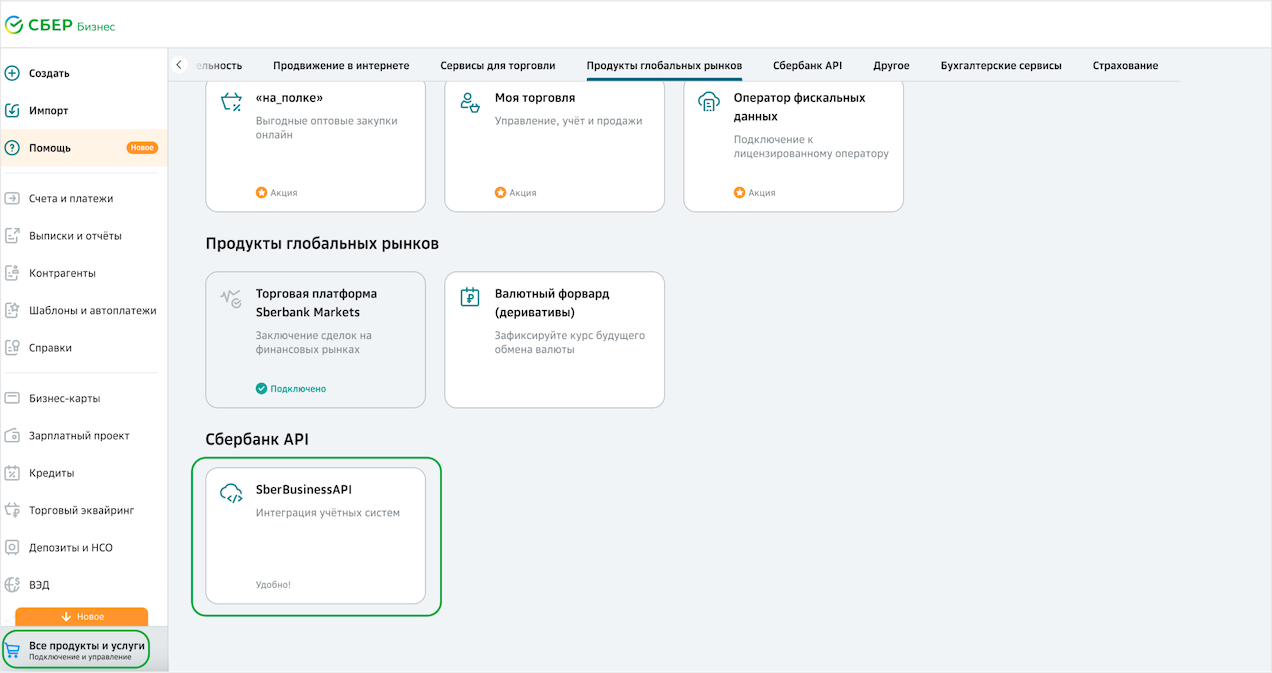Click the Моя торговля card icon
Screen dimensions: 1272x673
click(x=470, y=102)
